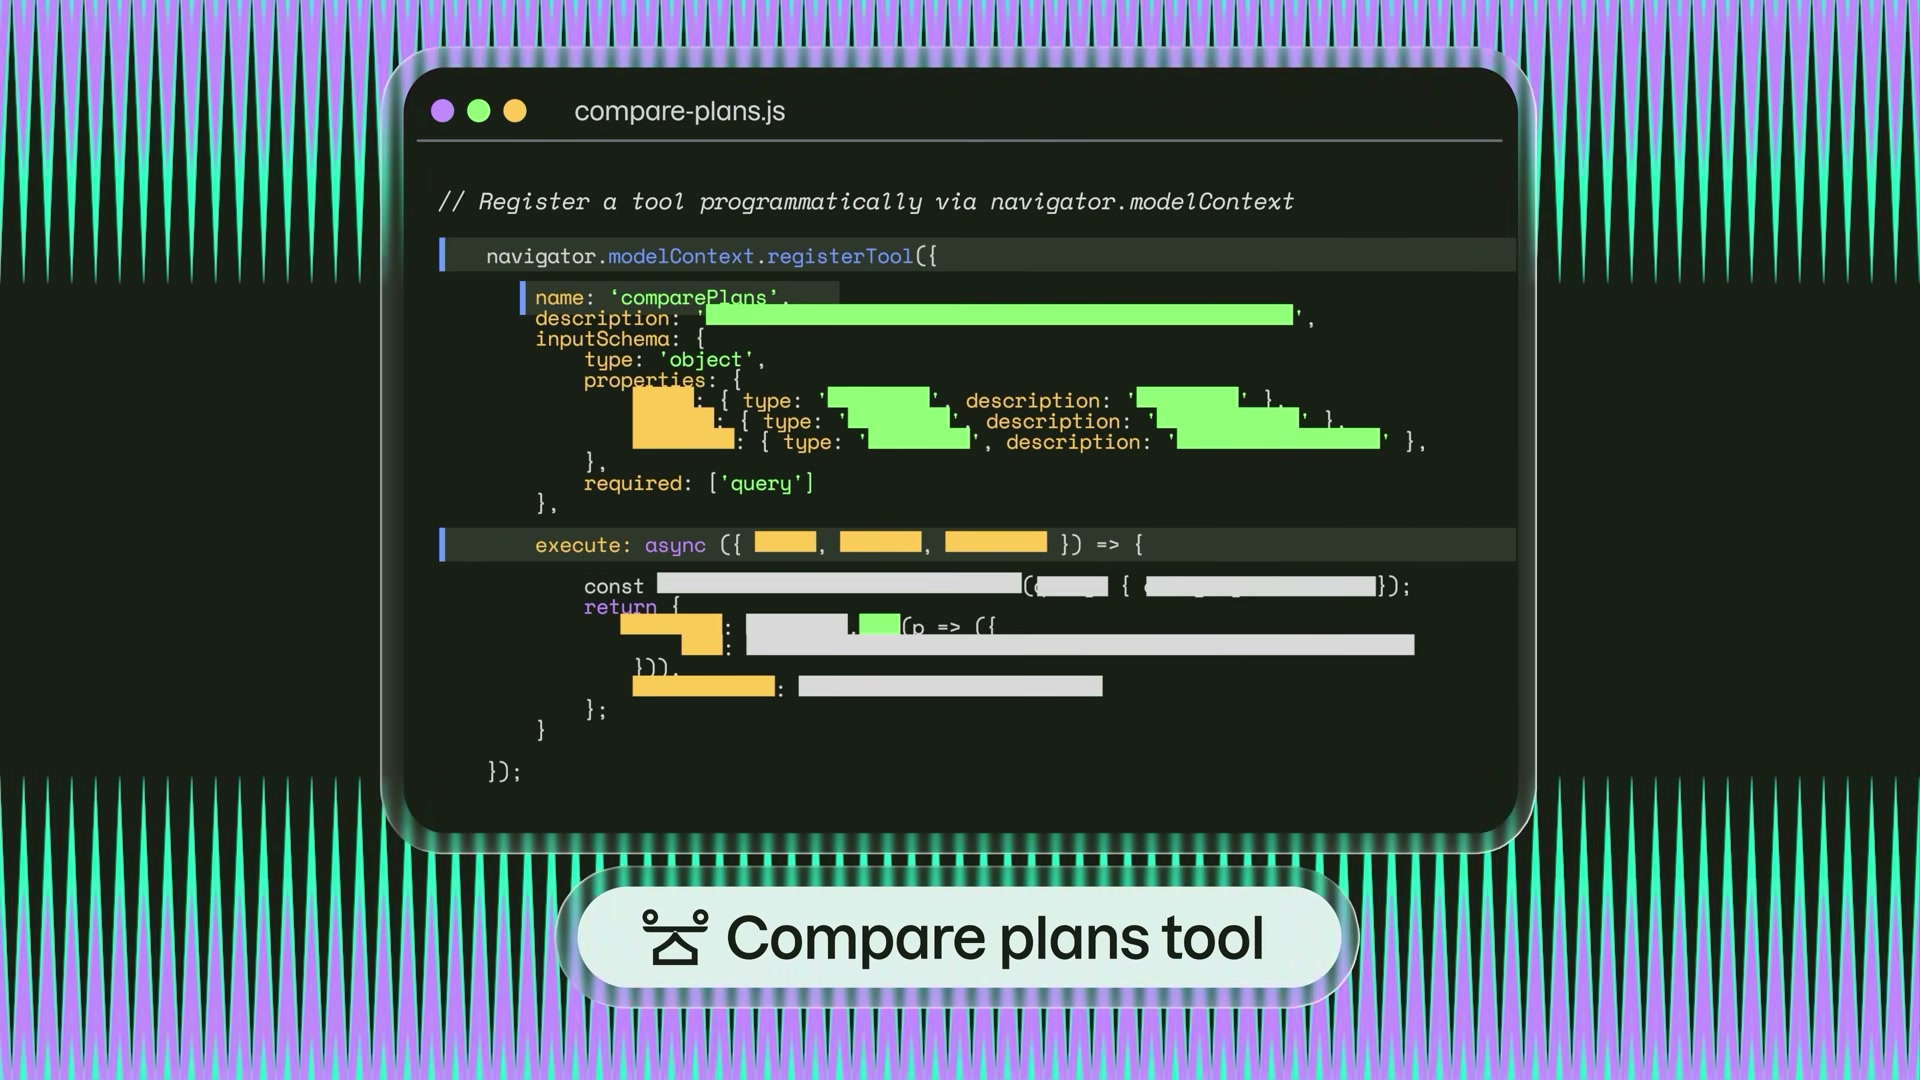Click the 'inputSchema: {' line
The height and width of the screenshot is (1080, 1920).
click(x=620, y=339)
